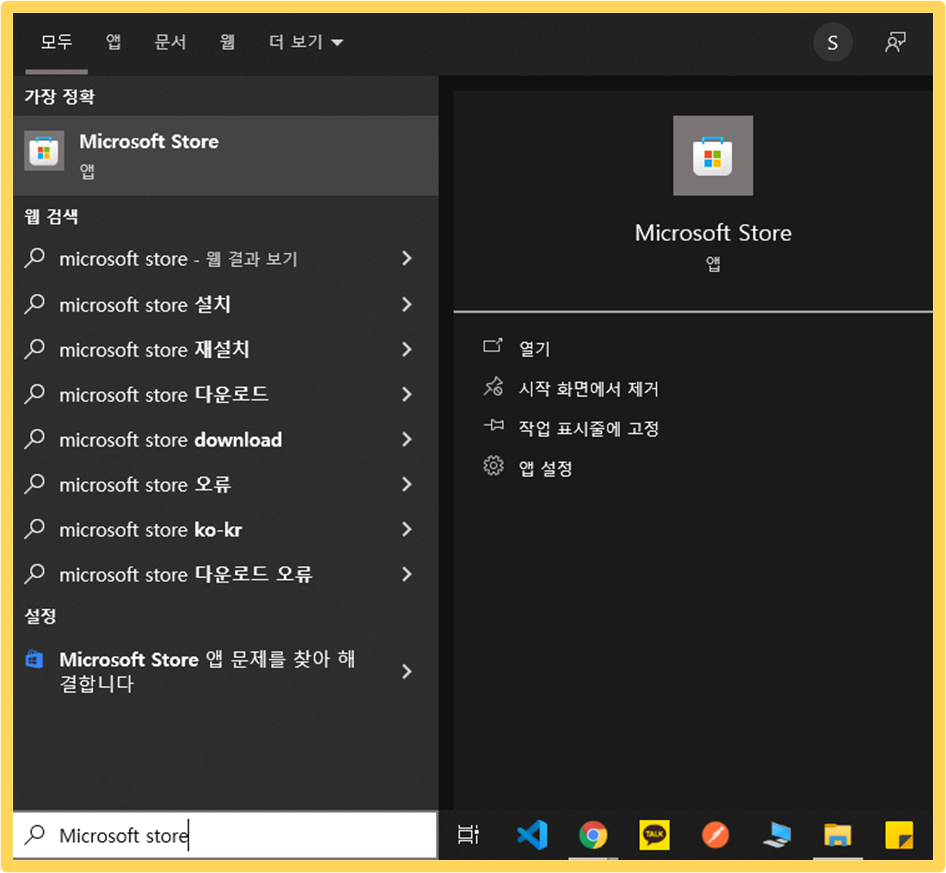Click 열기 to open the app
Image resolution: width=946 pixels, height=873 pixels.
(535, 348)
